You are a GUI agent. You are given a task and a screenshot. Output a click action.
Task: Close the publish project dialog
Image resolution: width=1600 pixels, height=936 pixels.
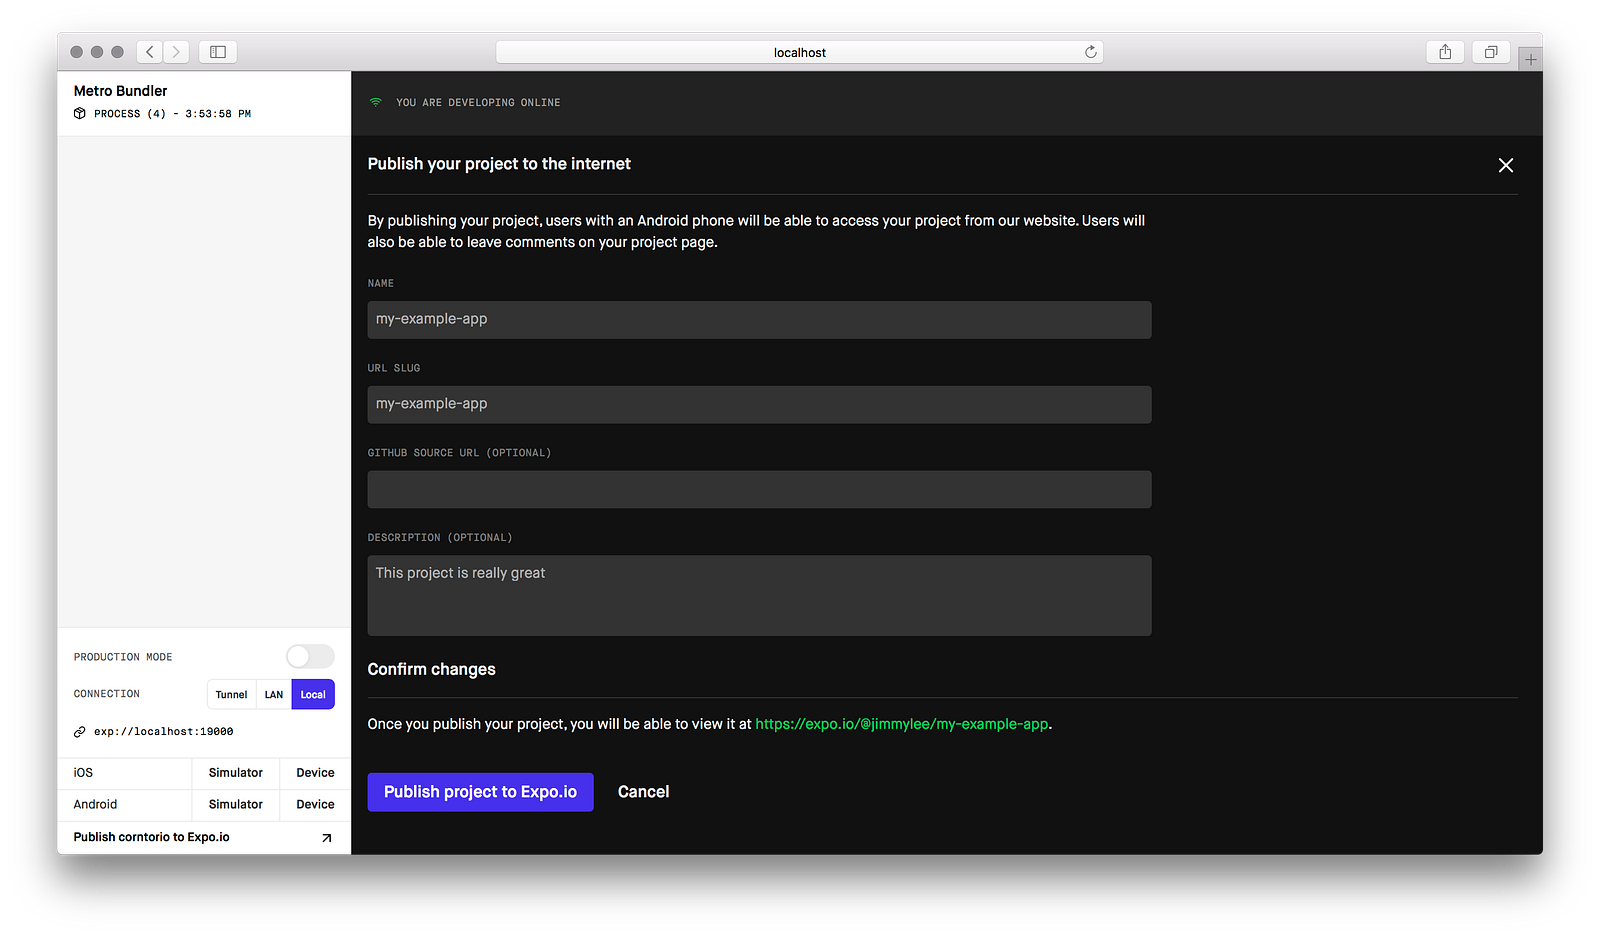(x=1505, y=165)
